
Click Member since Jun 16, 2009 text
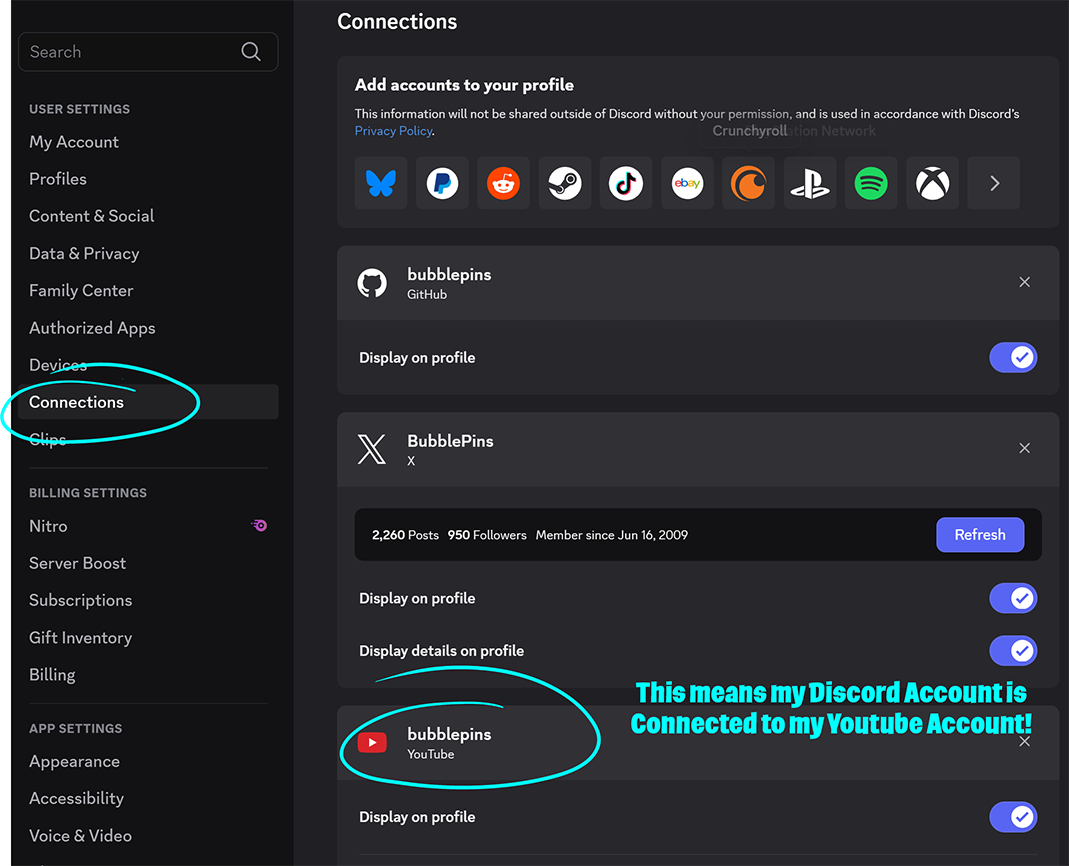612,535
